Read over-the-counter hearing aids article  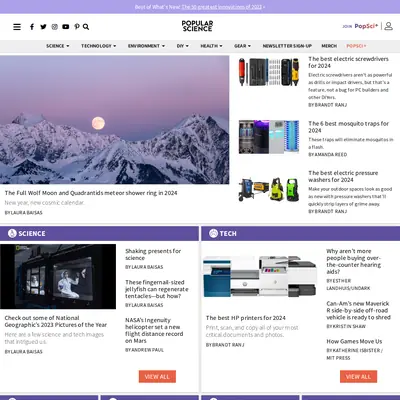click(x=353, y=261)
